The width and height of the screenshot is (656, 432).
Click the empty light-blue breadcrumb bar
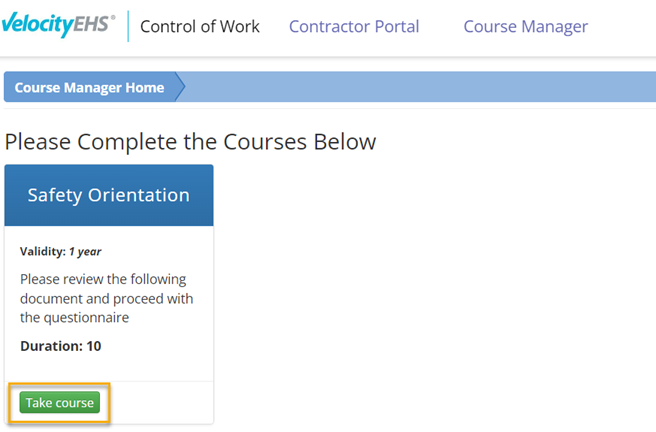click(x=420, y=88)
